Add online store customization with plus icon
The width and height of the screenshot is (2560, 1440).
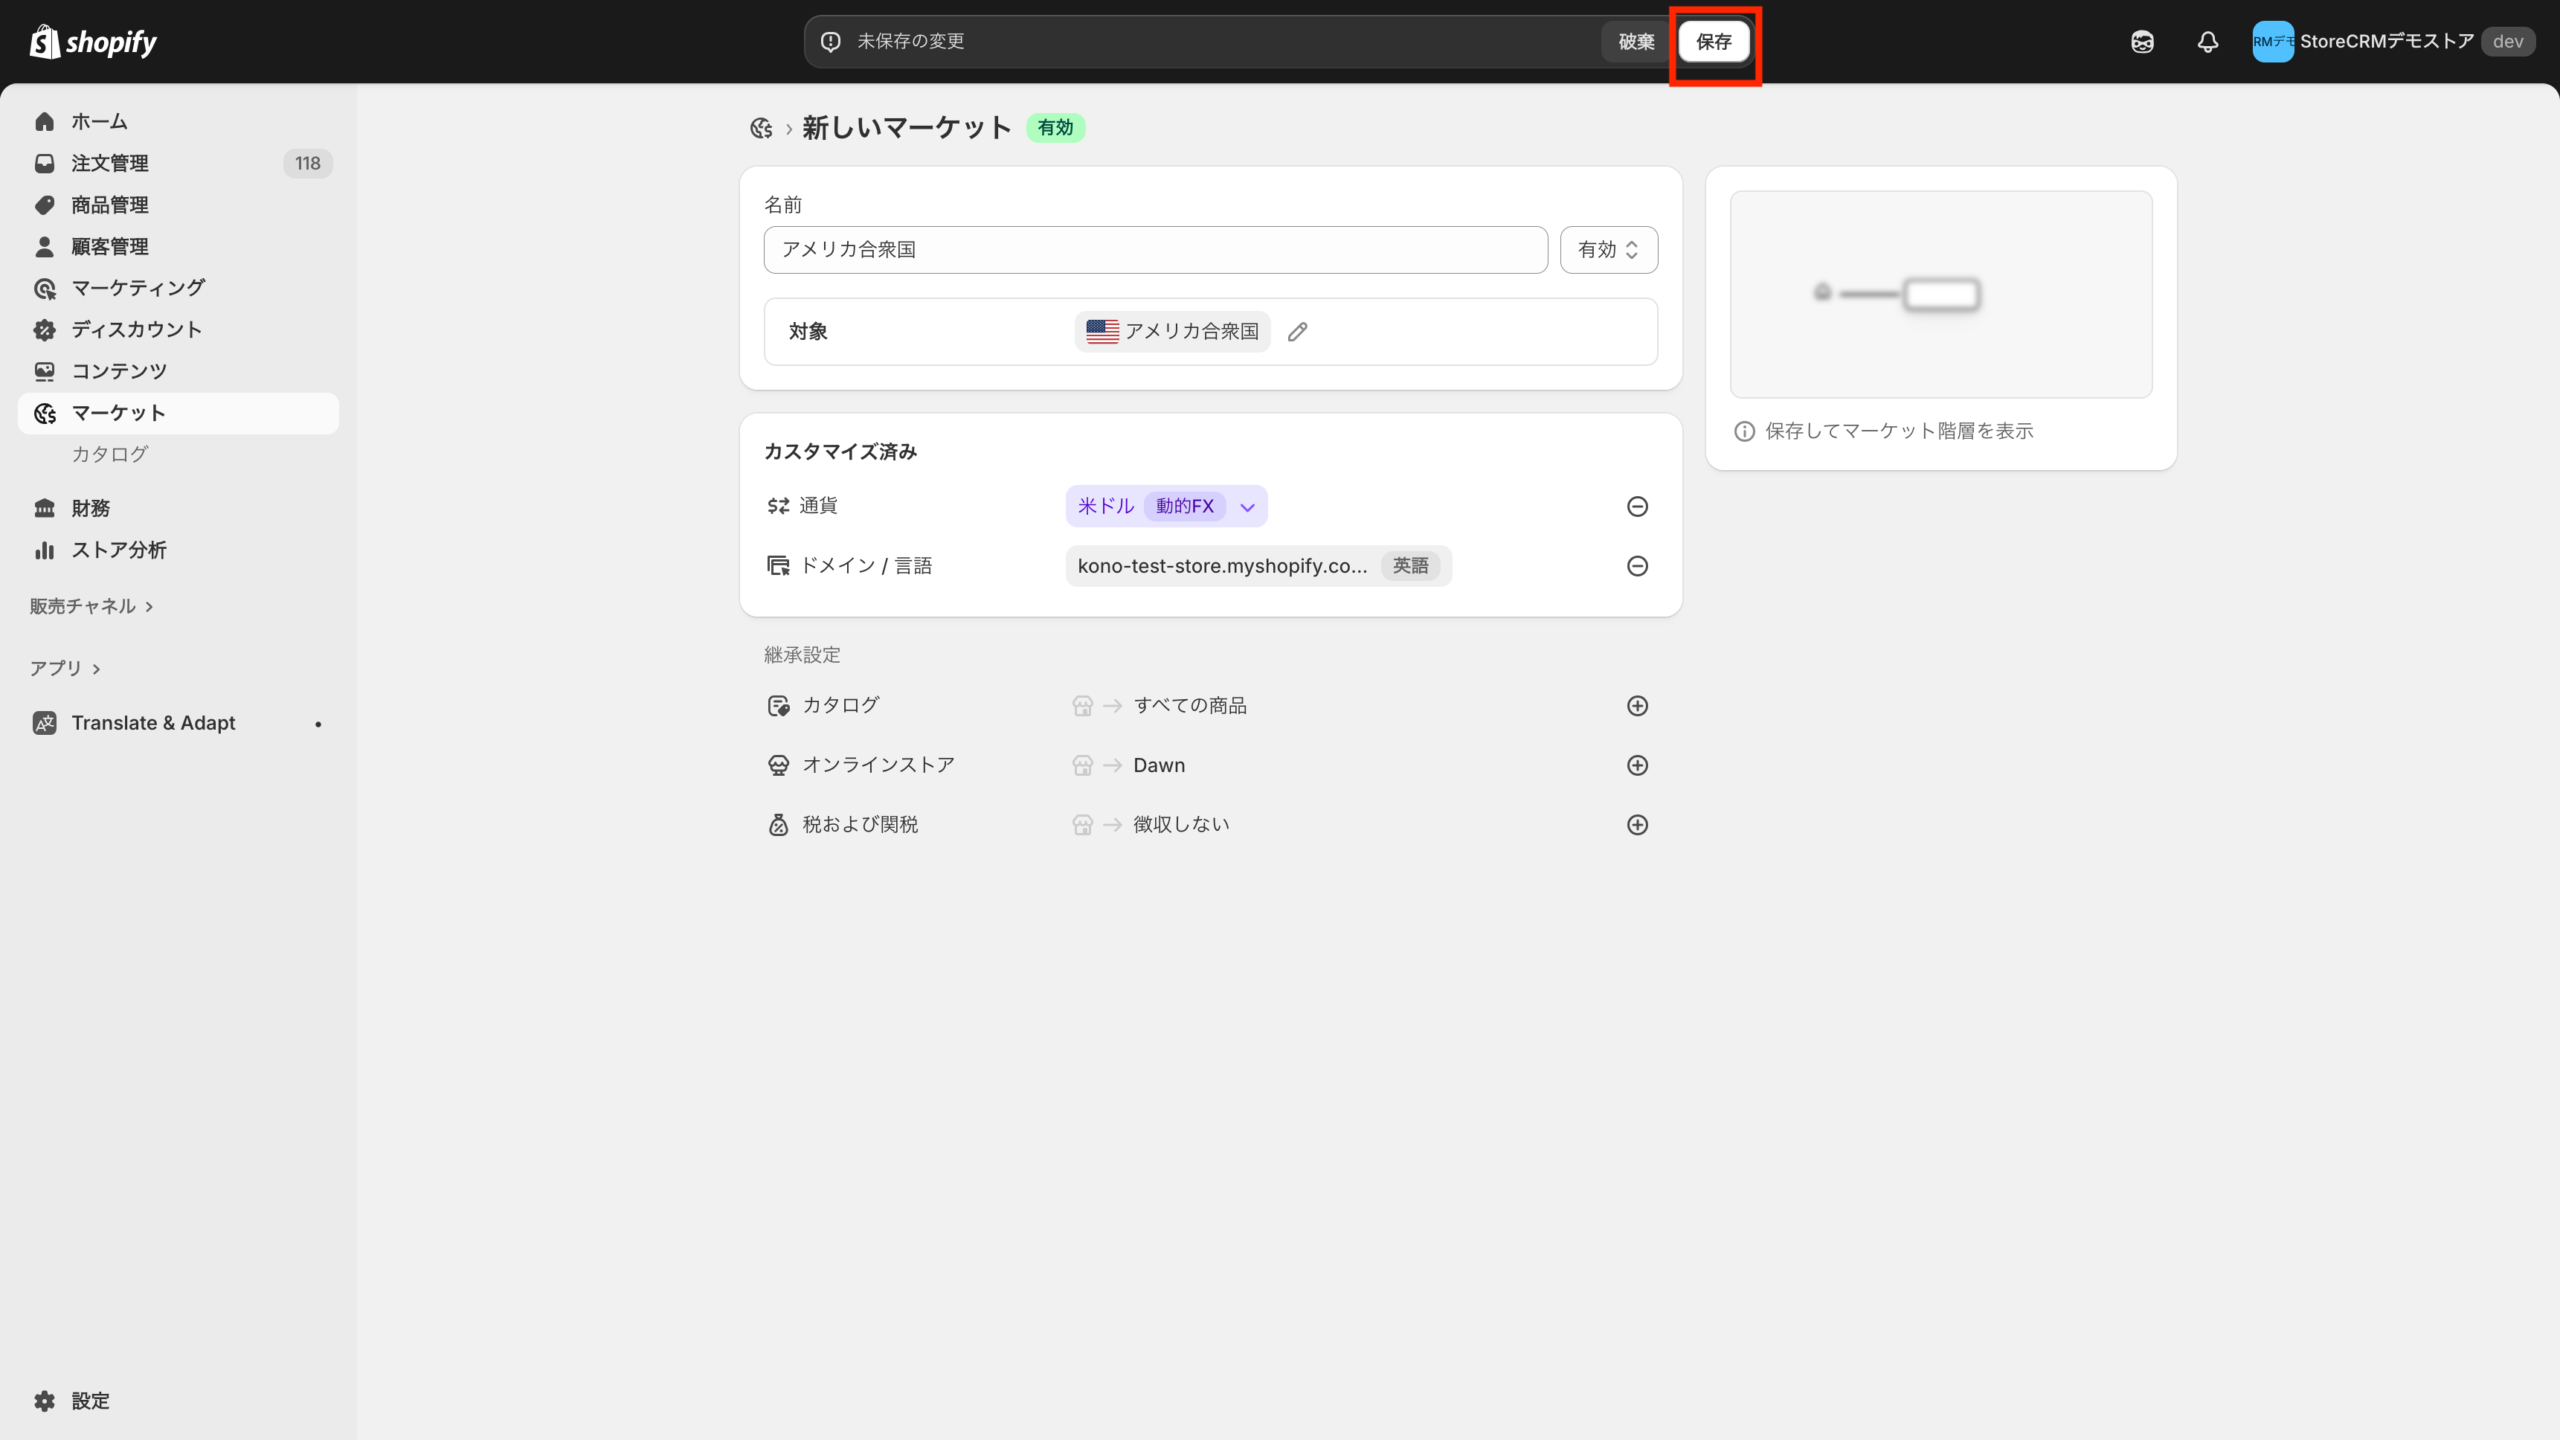[x=1637, y=765]
